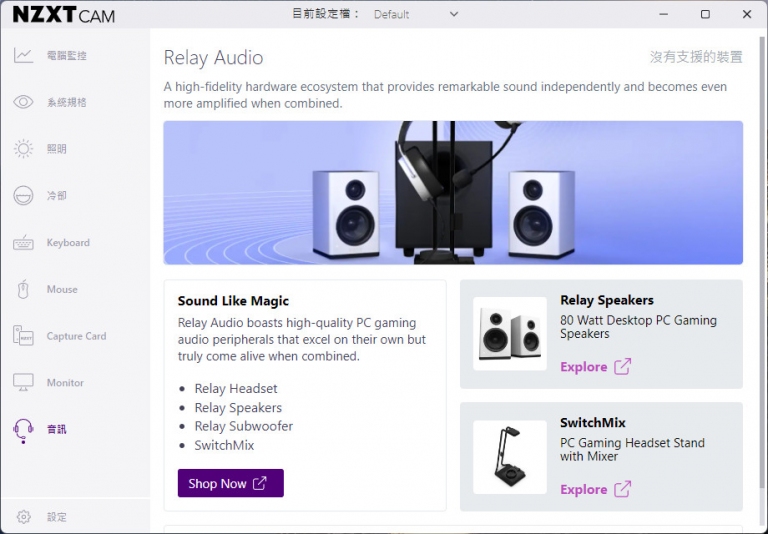Open the Lighting sun icon in the sidebar
This screenshot has width=768, height=534.
23,148
